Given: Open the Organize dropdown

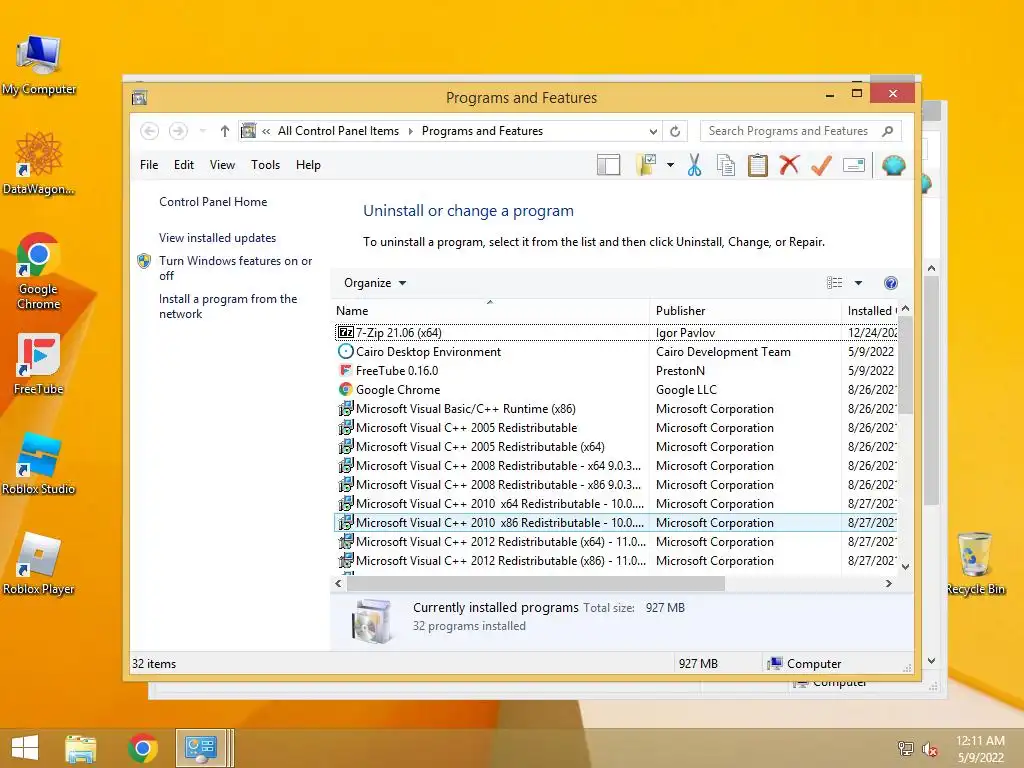Looking at the screenshot, I should click(375, 283).
